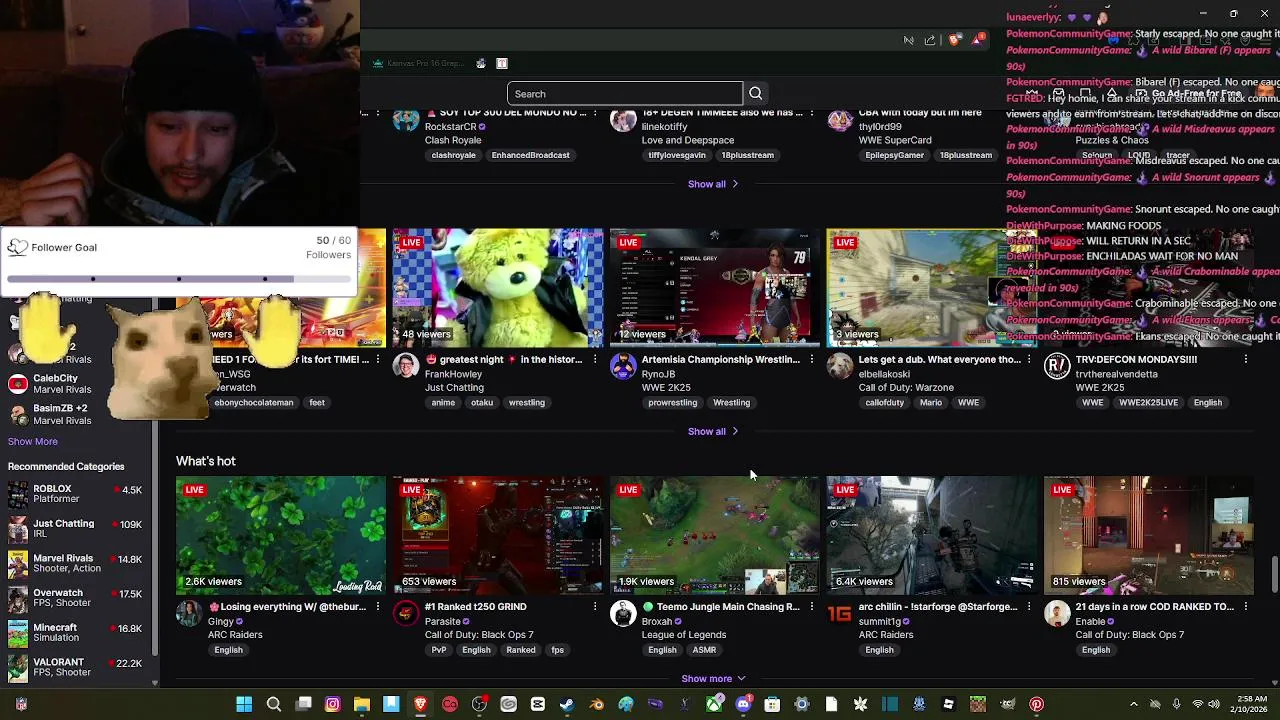Open options menu for Enable COD RANKED stream

[1246, 607]
